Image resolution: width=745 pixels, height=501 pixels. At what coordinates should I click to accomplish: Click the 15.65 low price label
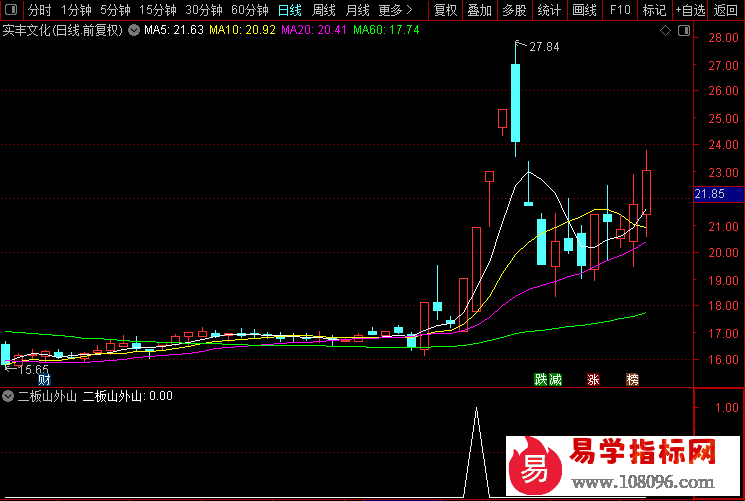(33, 369)
